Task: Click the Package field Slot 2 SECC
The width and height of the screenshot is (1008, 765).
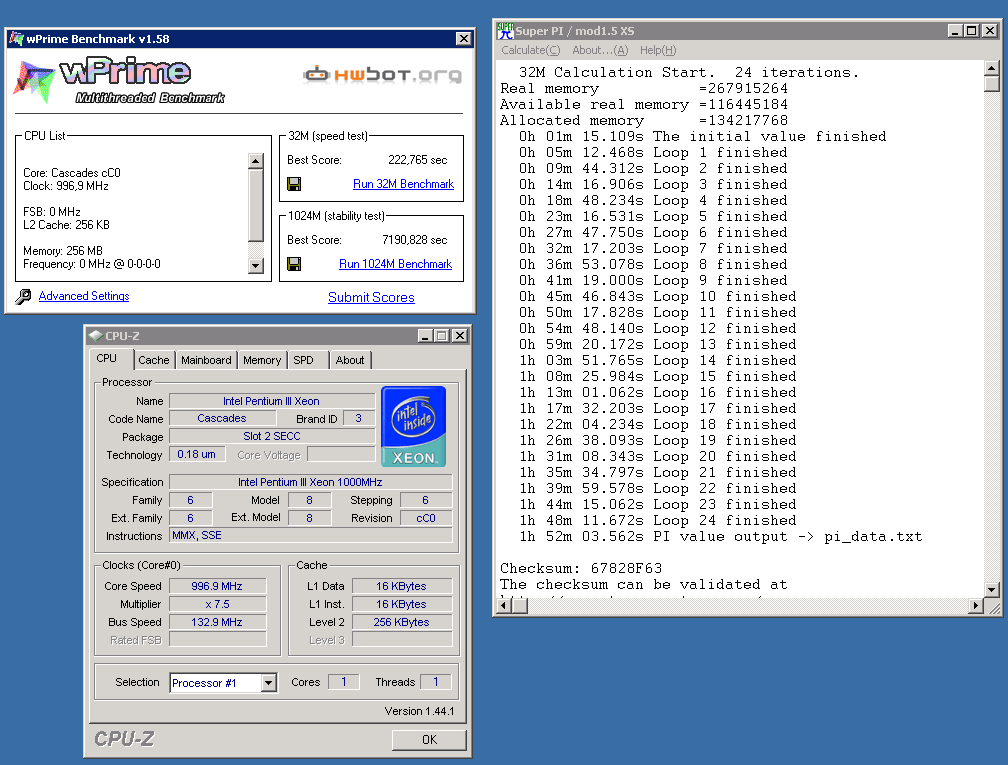Action: 272,436
